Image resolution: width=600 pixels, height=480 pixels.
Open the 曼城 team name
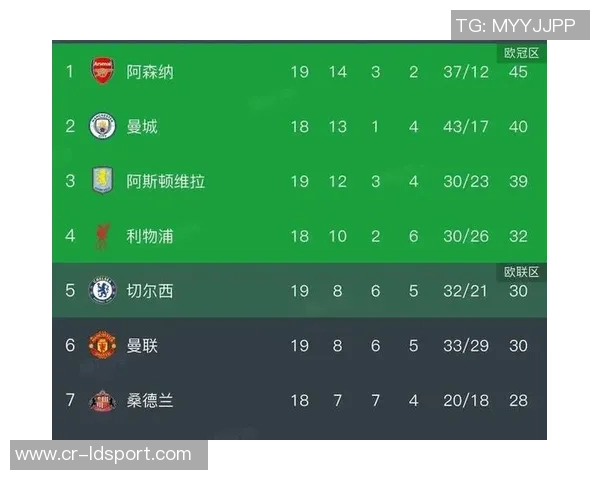142,127
